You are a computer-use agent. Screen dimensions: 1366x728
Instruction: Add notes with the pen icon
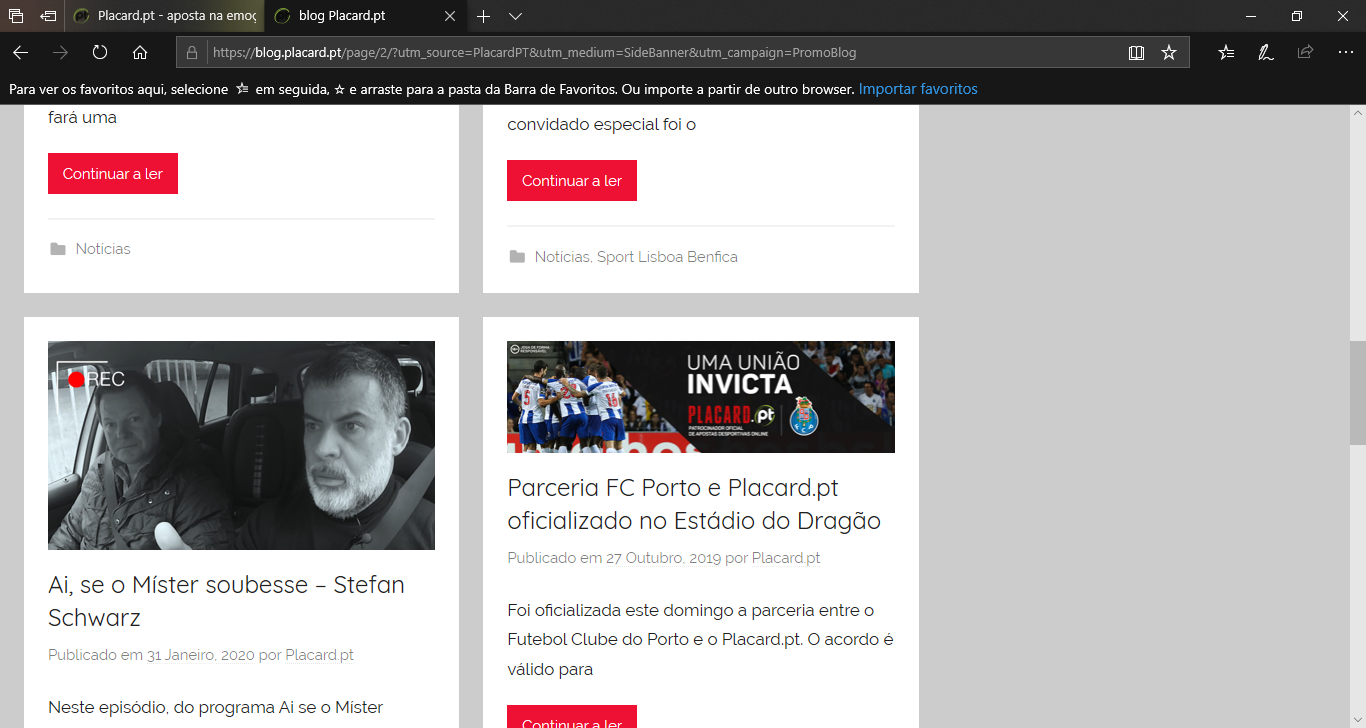(1266, 52)
